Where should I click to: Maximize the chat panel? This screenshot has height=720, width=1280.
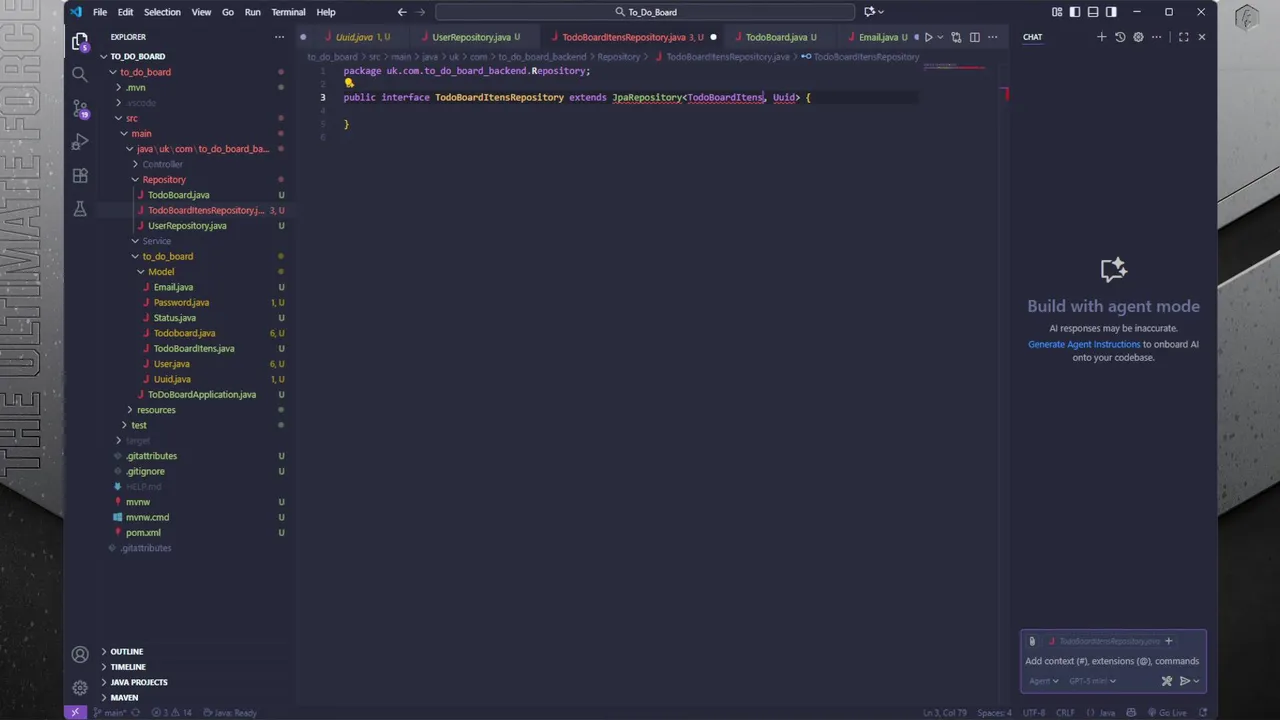pyautogui.click(x=1183, y=37)
